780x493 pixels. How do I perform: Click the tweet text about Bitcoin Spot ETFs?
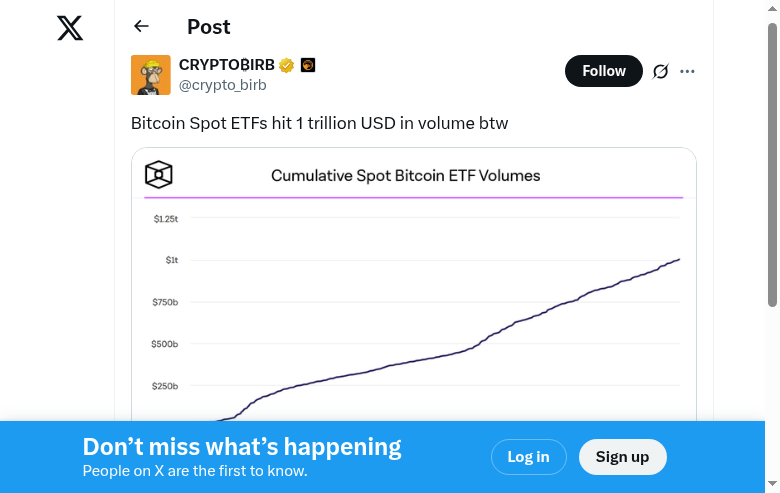point(320,124)
